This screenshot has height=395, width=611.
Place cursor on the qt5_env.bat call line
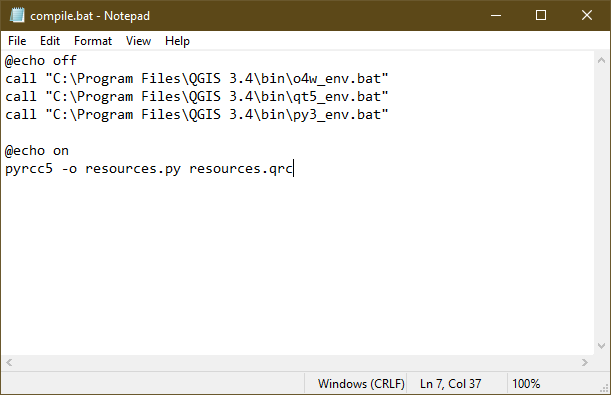pyautogui.click(x=197, y=97)
